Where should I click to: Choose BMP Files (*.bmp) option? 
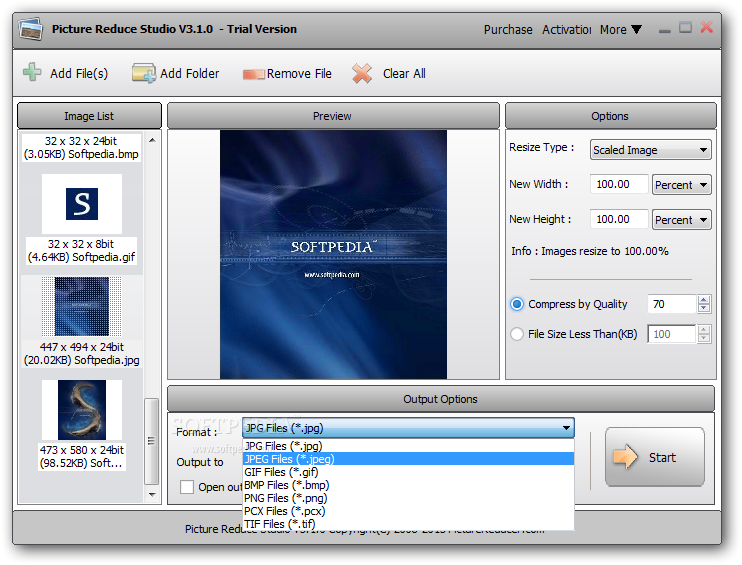point(408,485)
